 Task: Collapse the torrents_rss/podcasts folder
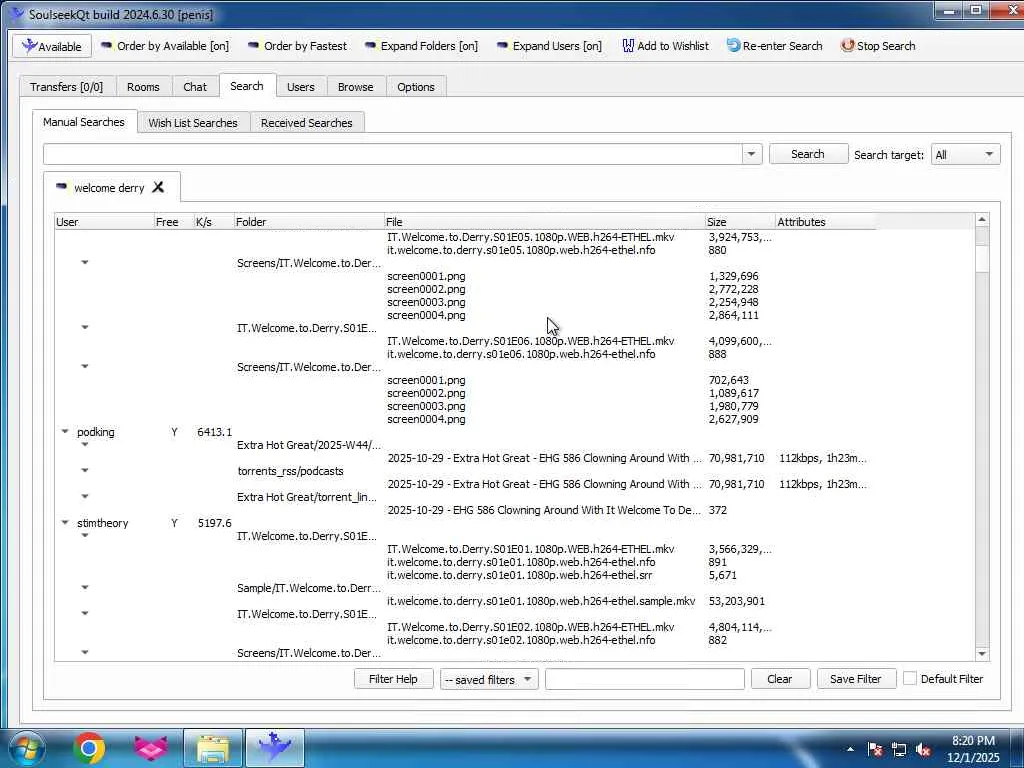click(x=85, y=471)
